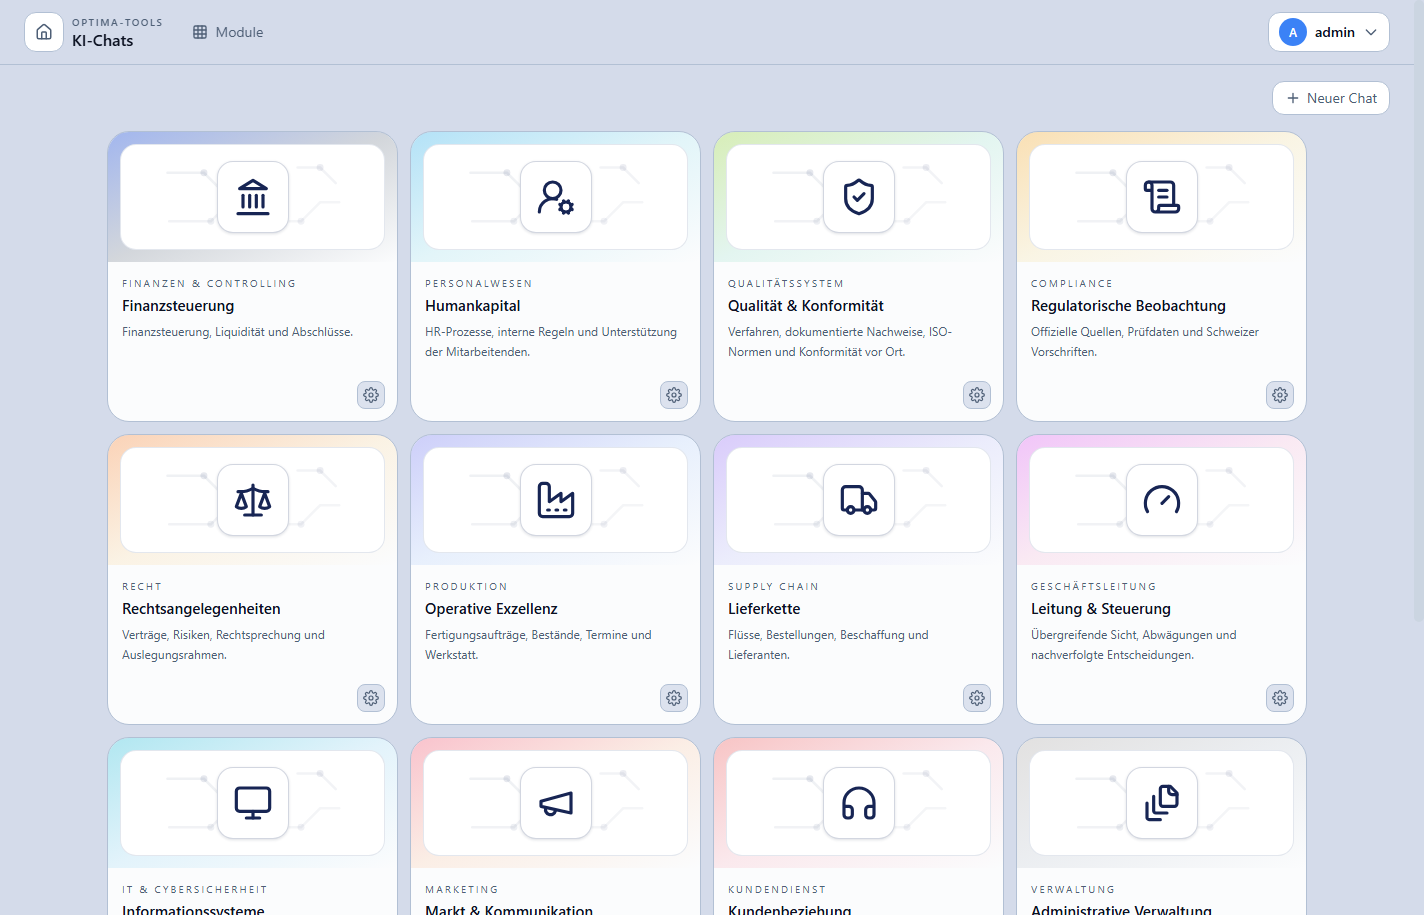The height and width of the screenshot is (915, 1424).
Task: Open settings gear on Leitung & Steuerung card
Action: 1280,698
